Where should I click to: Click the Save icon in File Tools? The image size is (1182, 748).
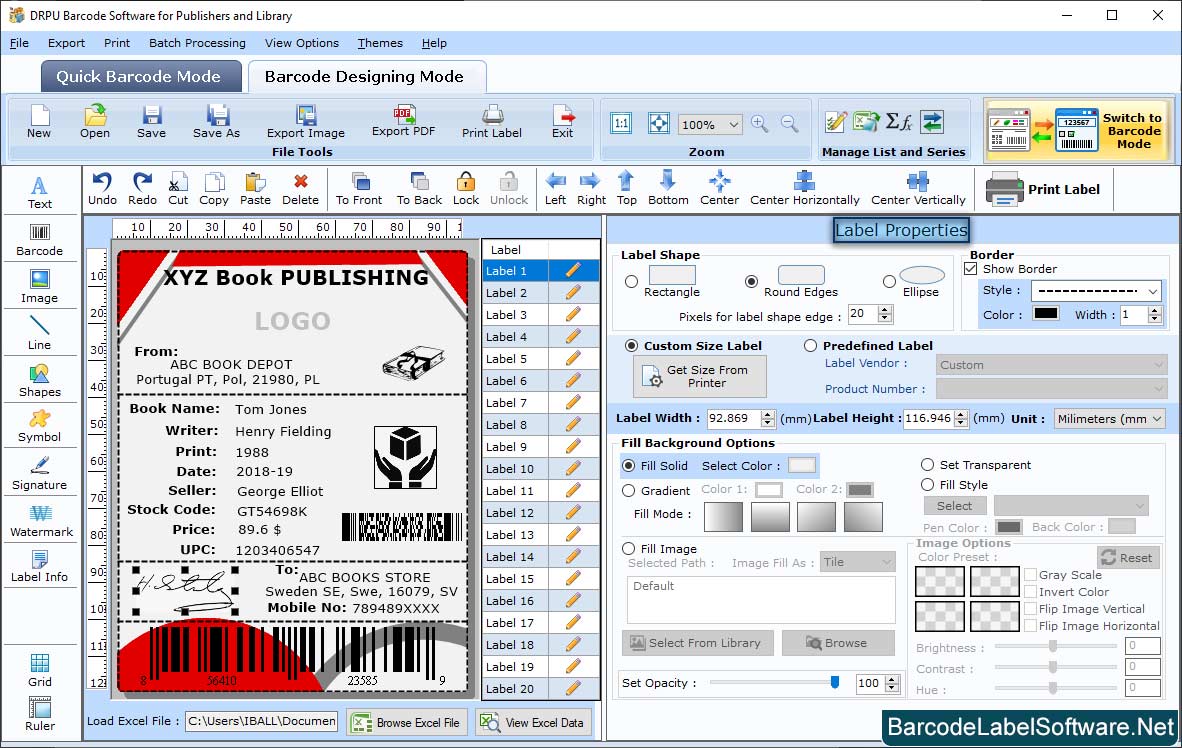click(152, 122)
